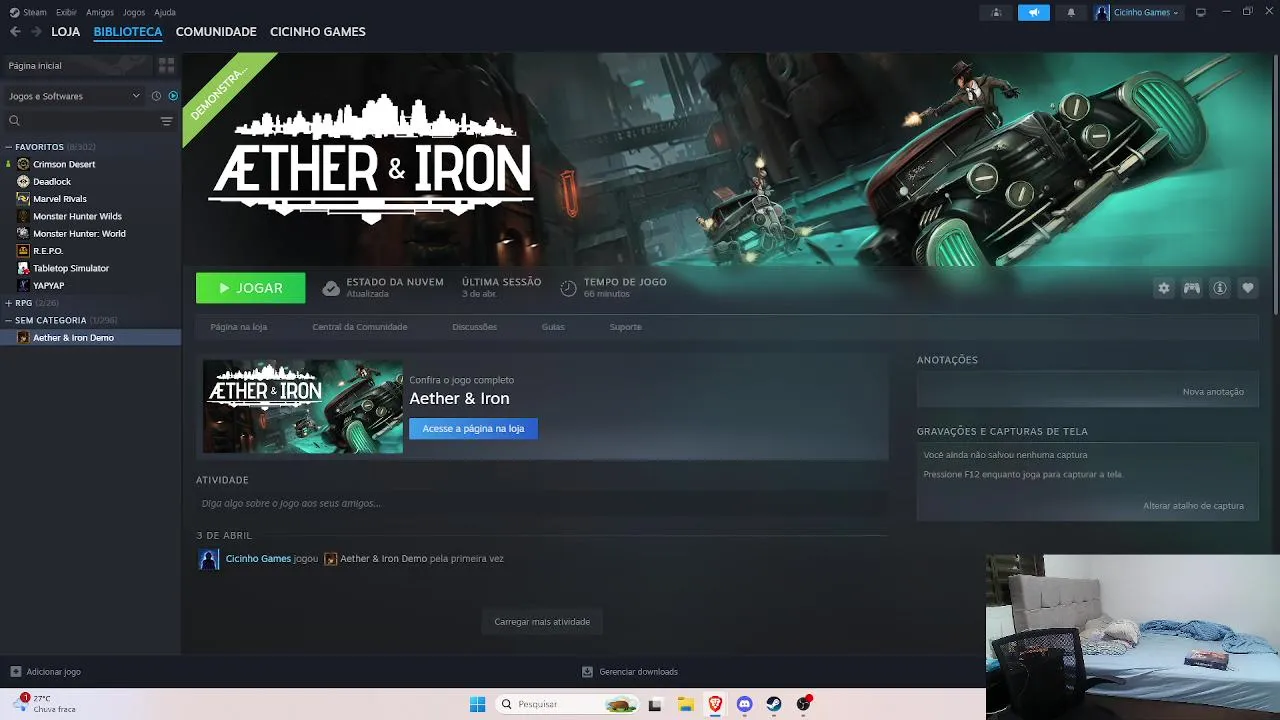1280x720 pixels.
Task: Click Carregar mais atividade button
Action: [542, 622]
